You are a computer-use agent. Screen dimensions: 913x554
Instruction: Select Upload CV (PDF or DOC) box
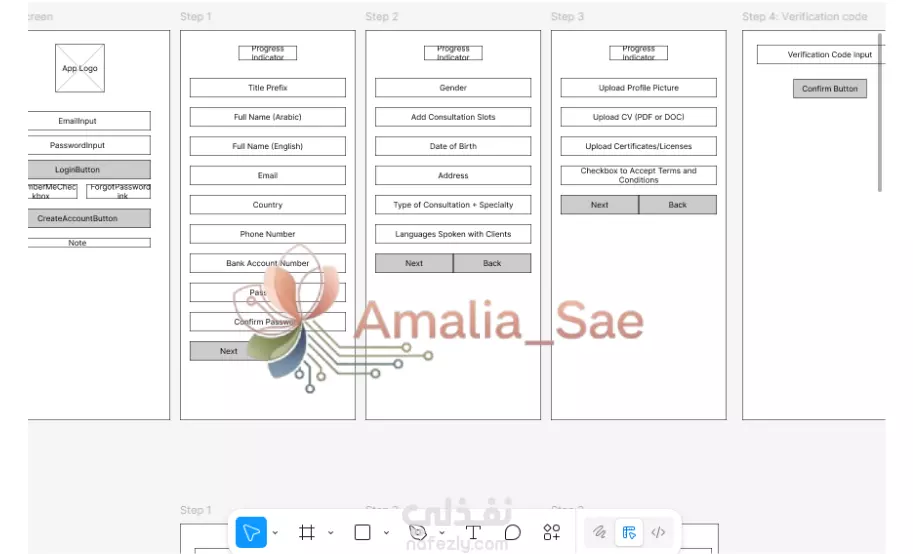[x=638, y=117]
